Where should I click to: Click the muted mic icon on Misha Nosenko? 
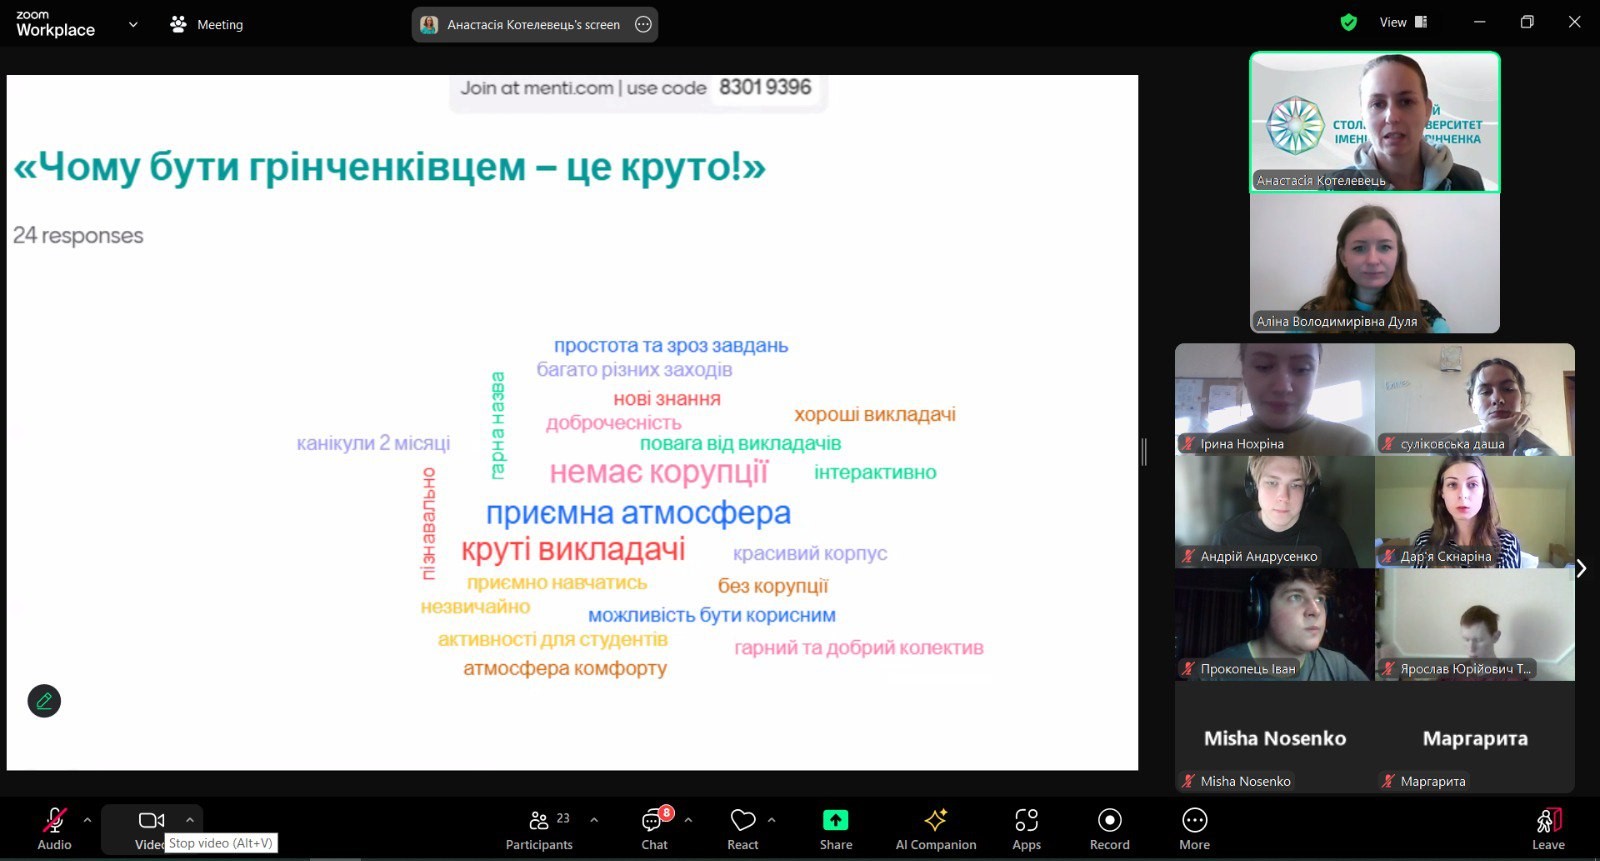(x=1188, y=782)
